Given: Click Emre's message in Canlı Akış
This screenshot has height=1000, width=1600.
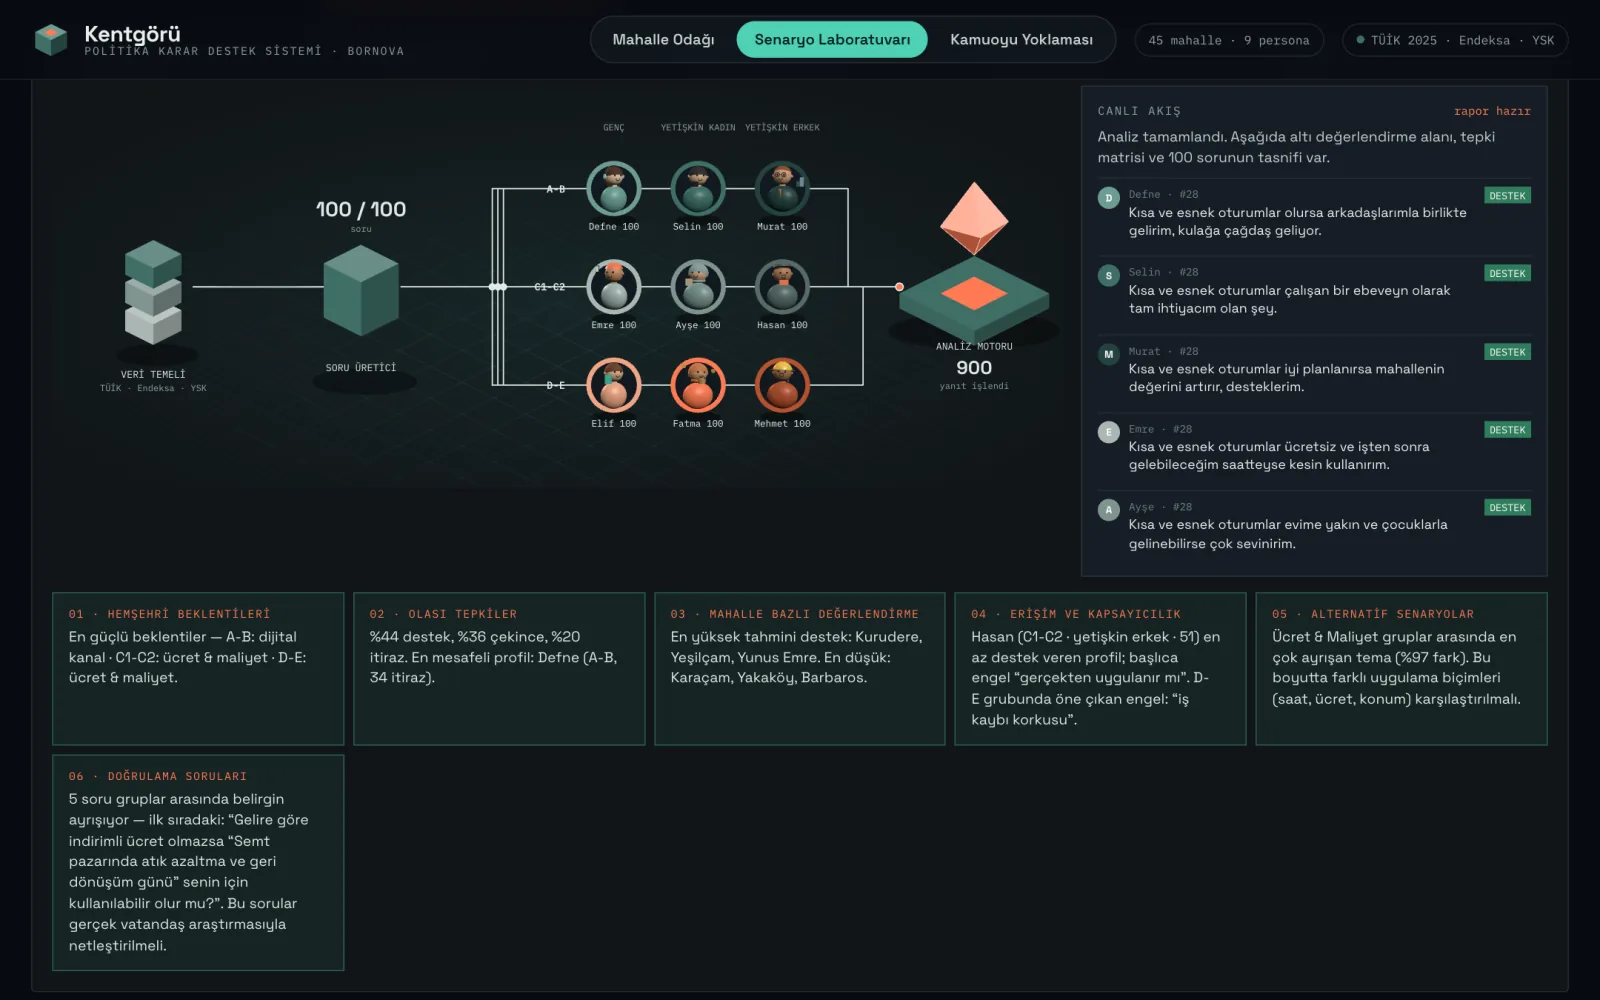Looking at the screenshot, I should [1315, 446].
